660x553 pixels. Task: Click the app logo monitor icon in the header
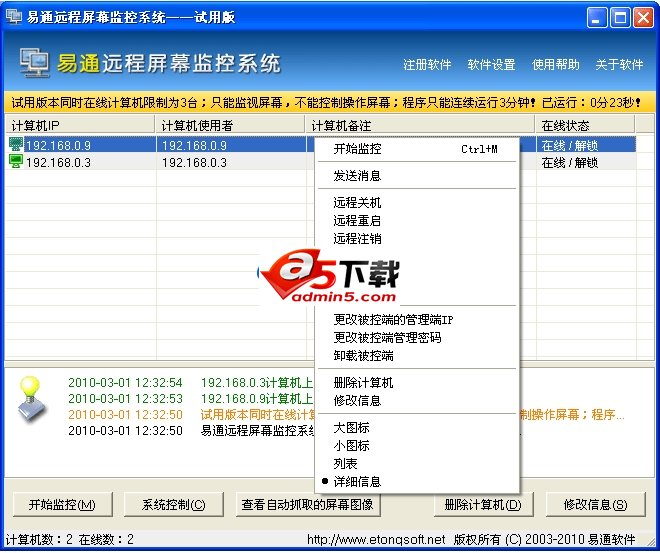[34, 63]
